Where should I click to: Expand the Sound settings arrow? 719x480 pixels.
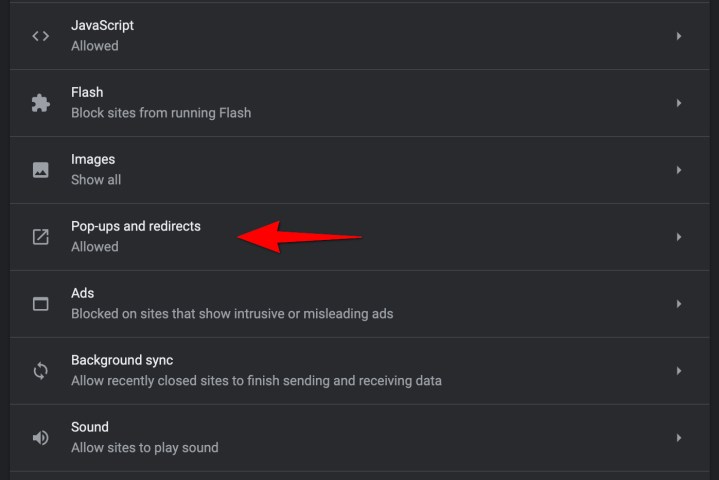[678, 438]
